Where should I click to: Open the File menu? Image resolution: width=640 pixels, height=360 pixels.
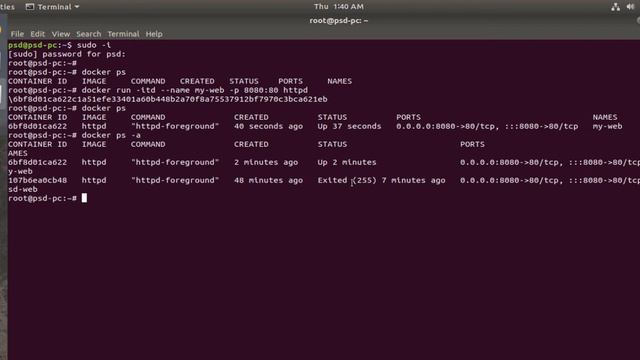(17, 34)
